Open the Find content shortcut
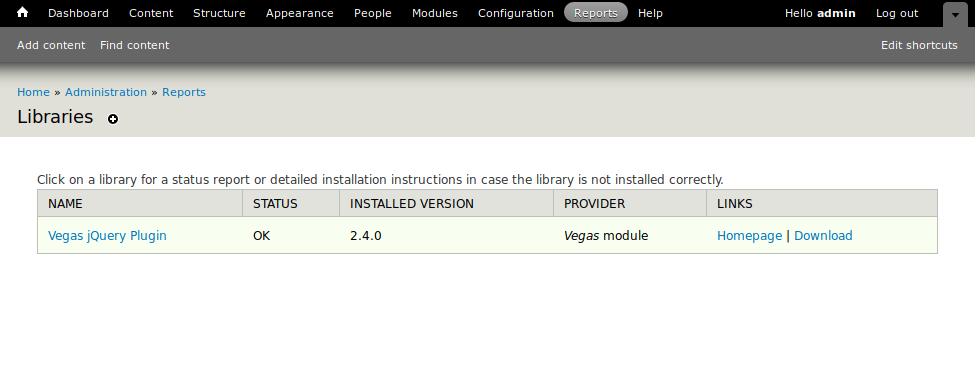The height and width of the screenshot is (378, 975). click(x=134, y=45)
